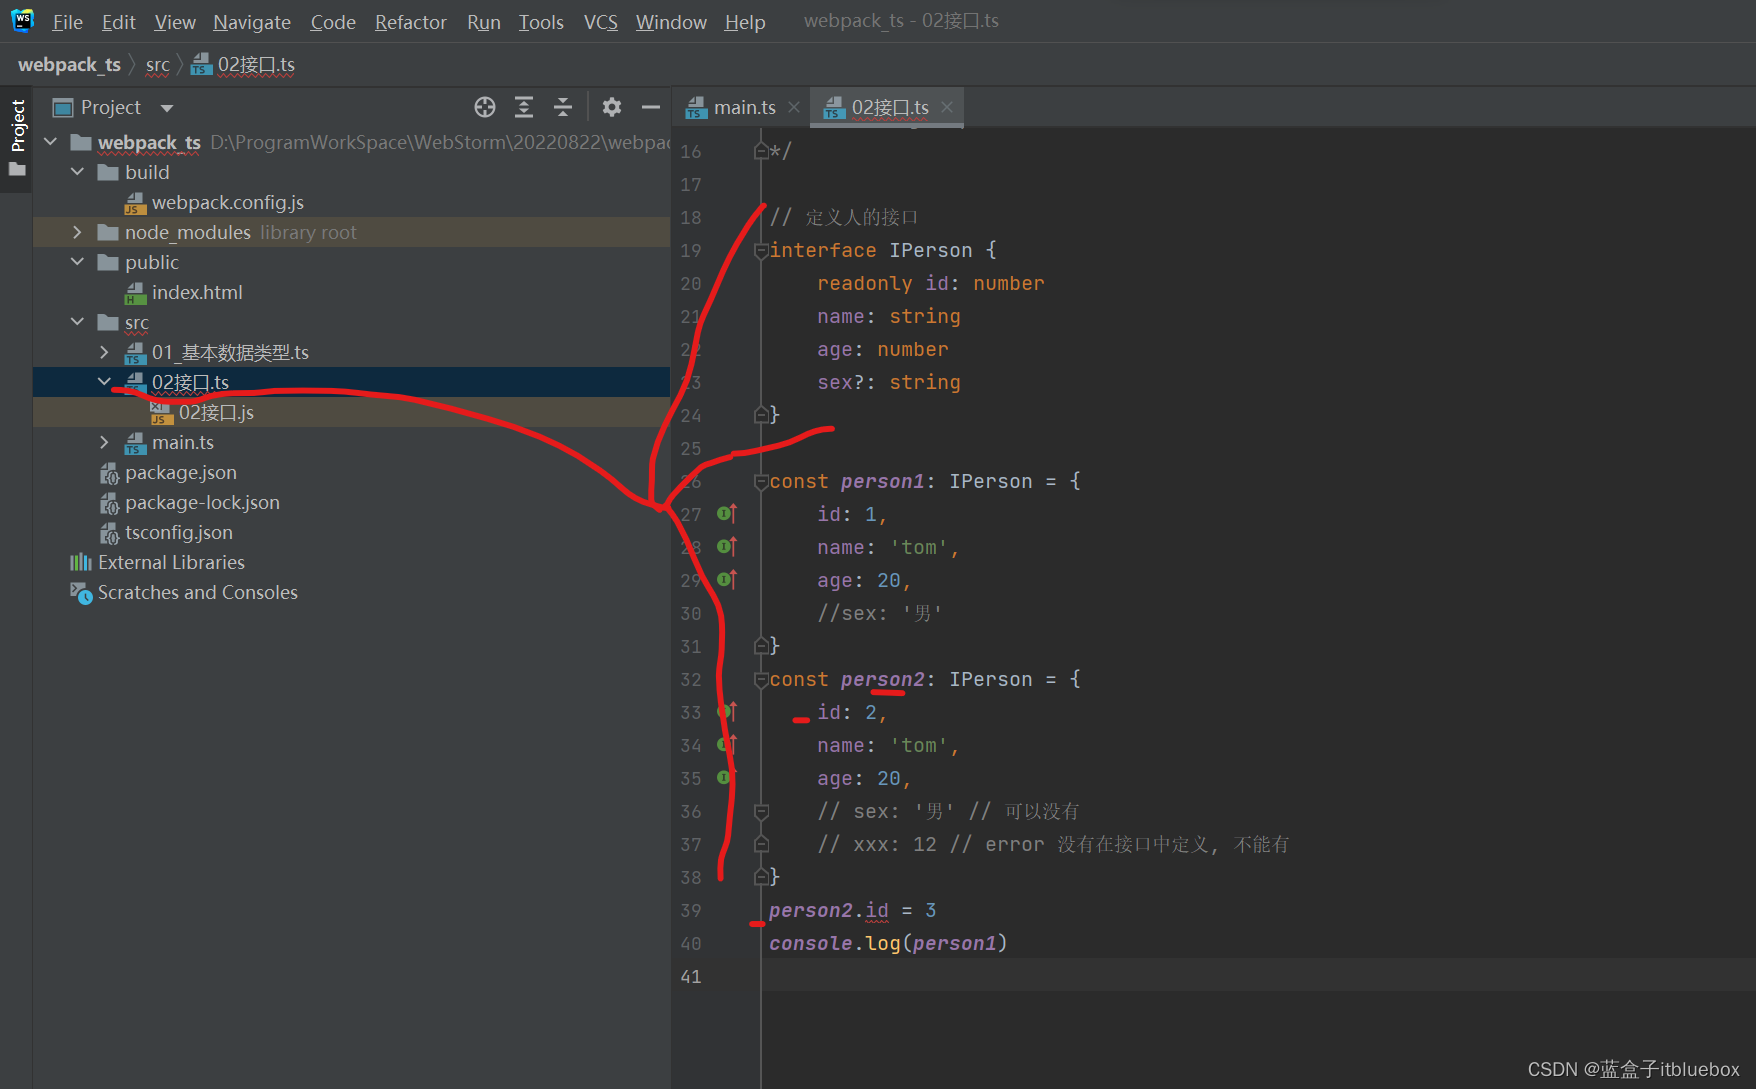Open the View menu
Viewport: 1756px width, 1089px height.
point(175,22)
